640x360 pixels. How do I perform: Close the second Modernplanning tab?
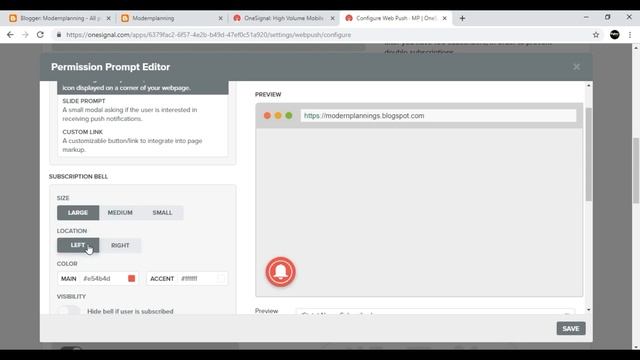[220, 18]
